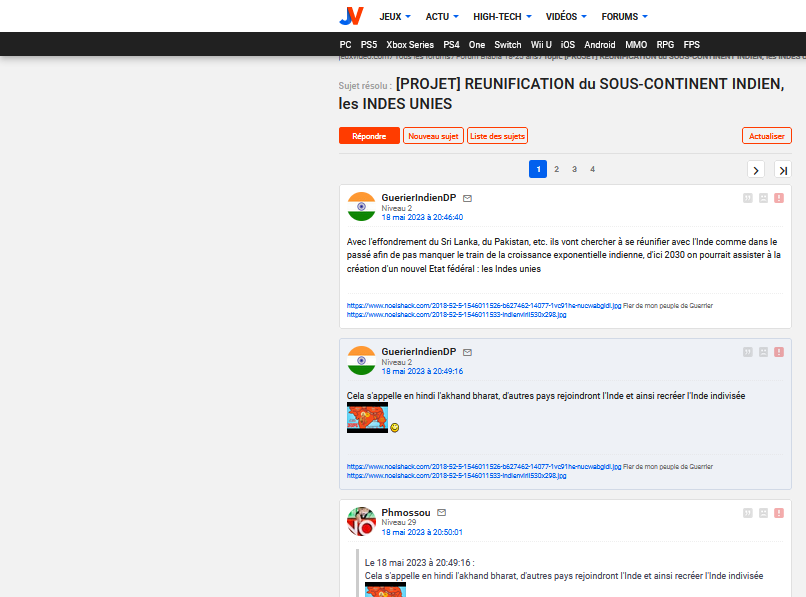Open the akhand bharat map image
Viewport: 806px width, 597px height.
(367, 418)
